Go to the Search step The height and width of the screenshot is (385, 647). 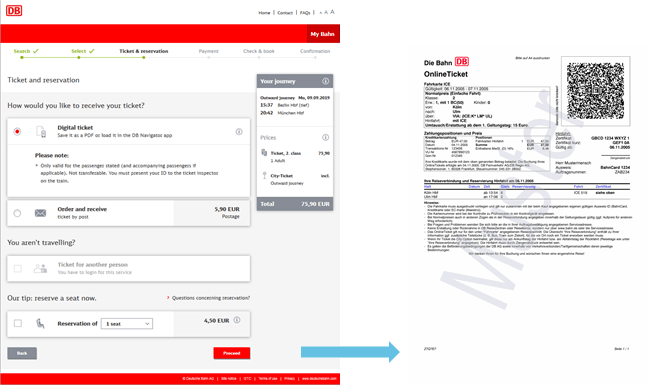22,51
